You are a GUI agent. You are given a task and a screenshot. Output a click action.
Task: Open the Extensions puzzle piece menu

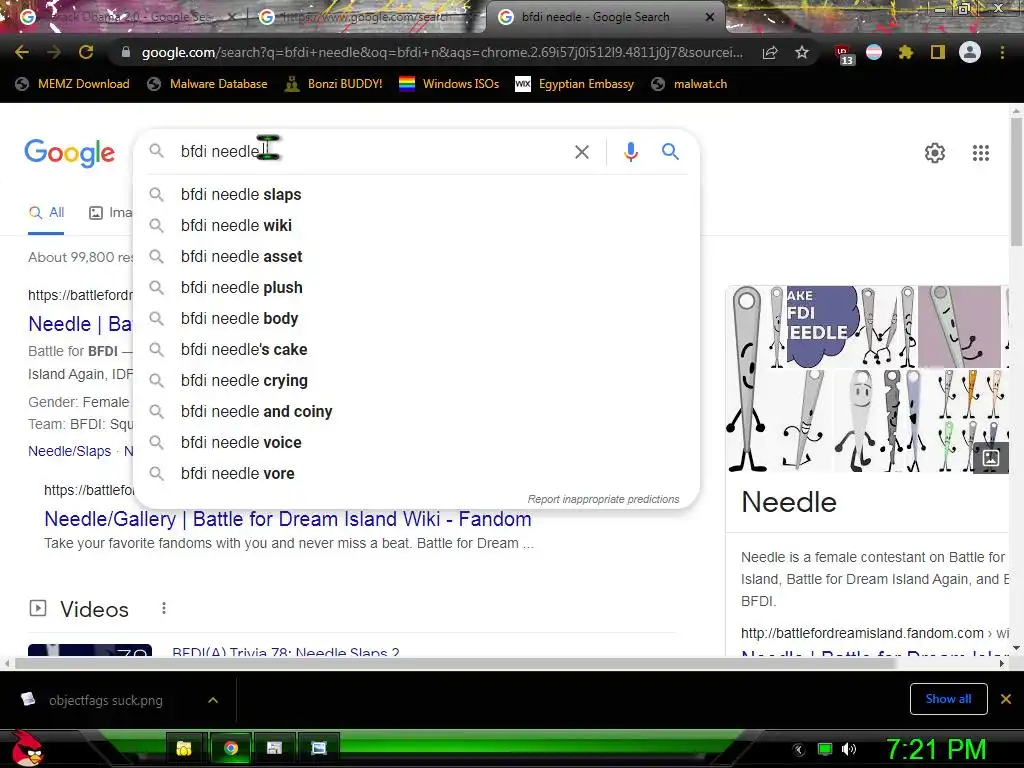906,52
